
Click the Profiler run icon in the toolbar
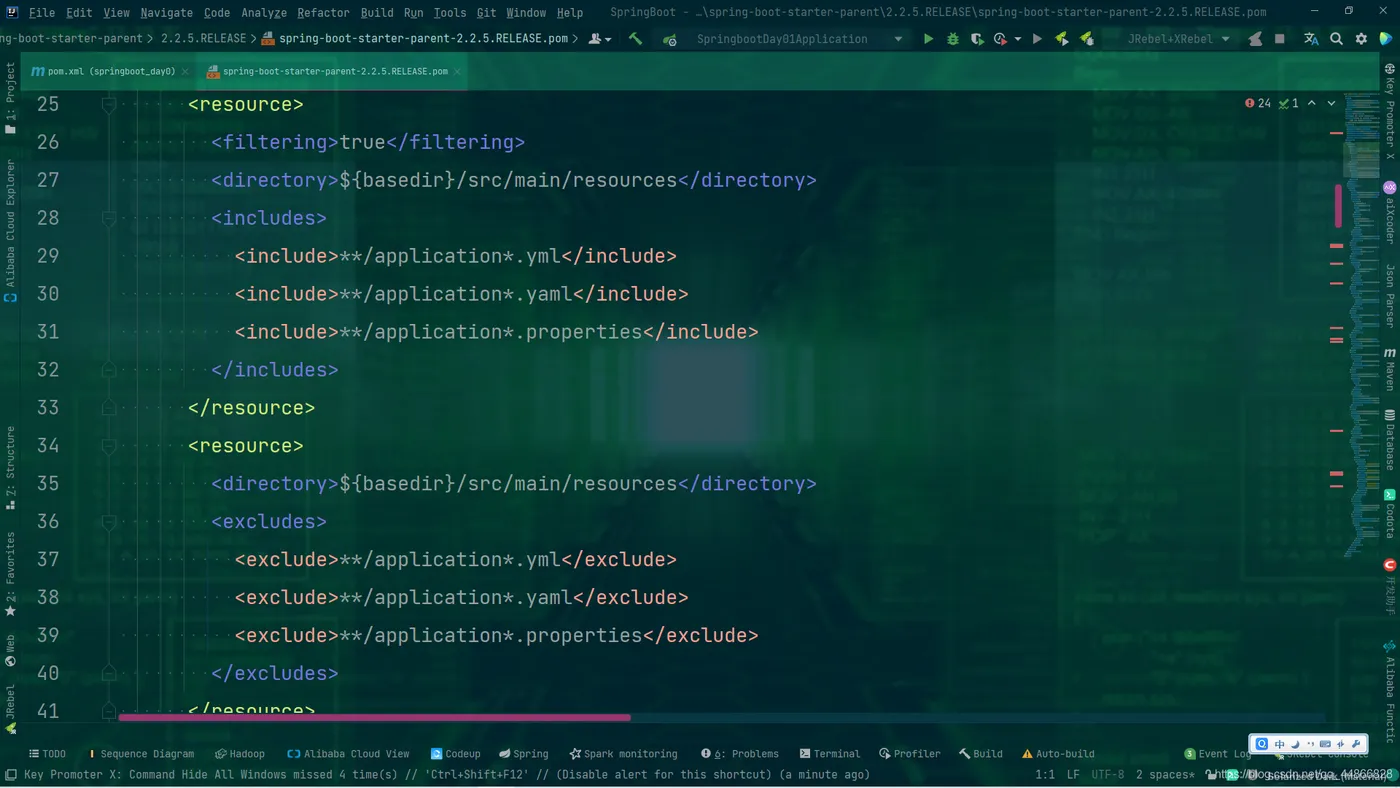point(1000,39)
